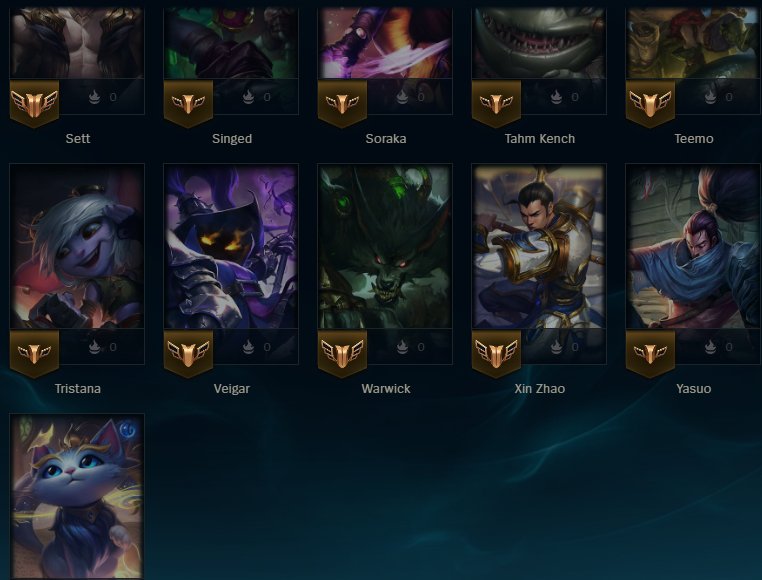Click the Soraka name label
The width and height of the screenshot is (762, 580).
click(x=386, y=139)
